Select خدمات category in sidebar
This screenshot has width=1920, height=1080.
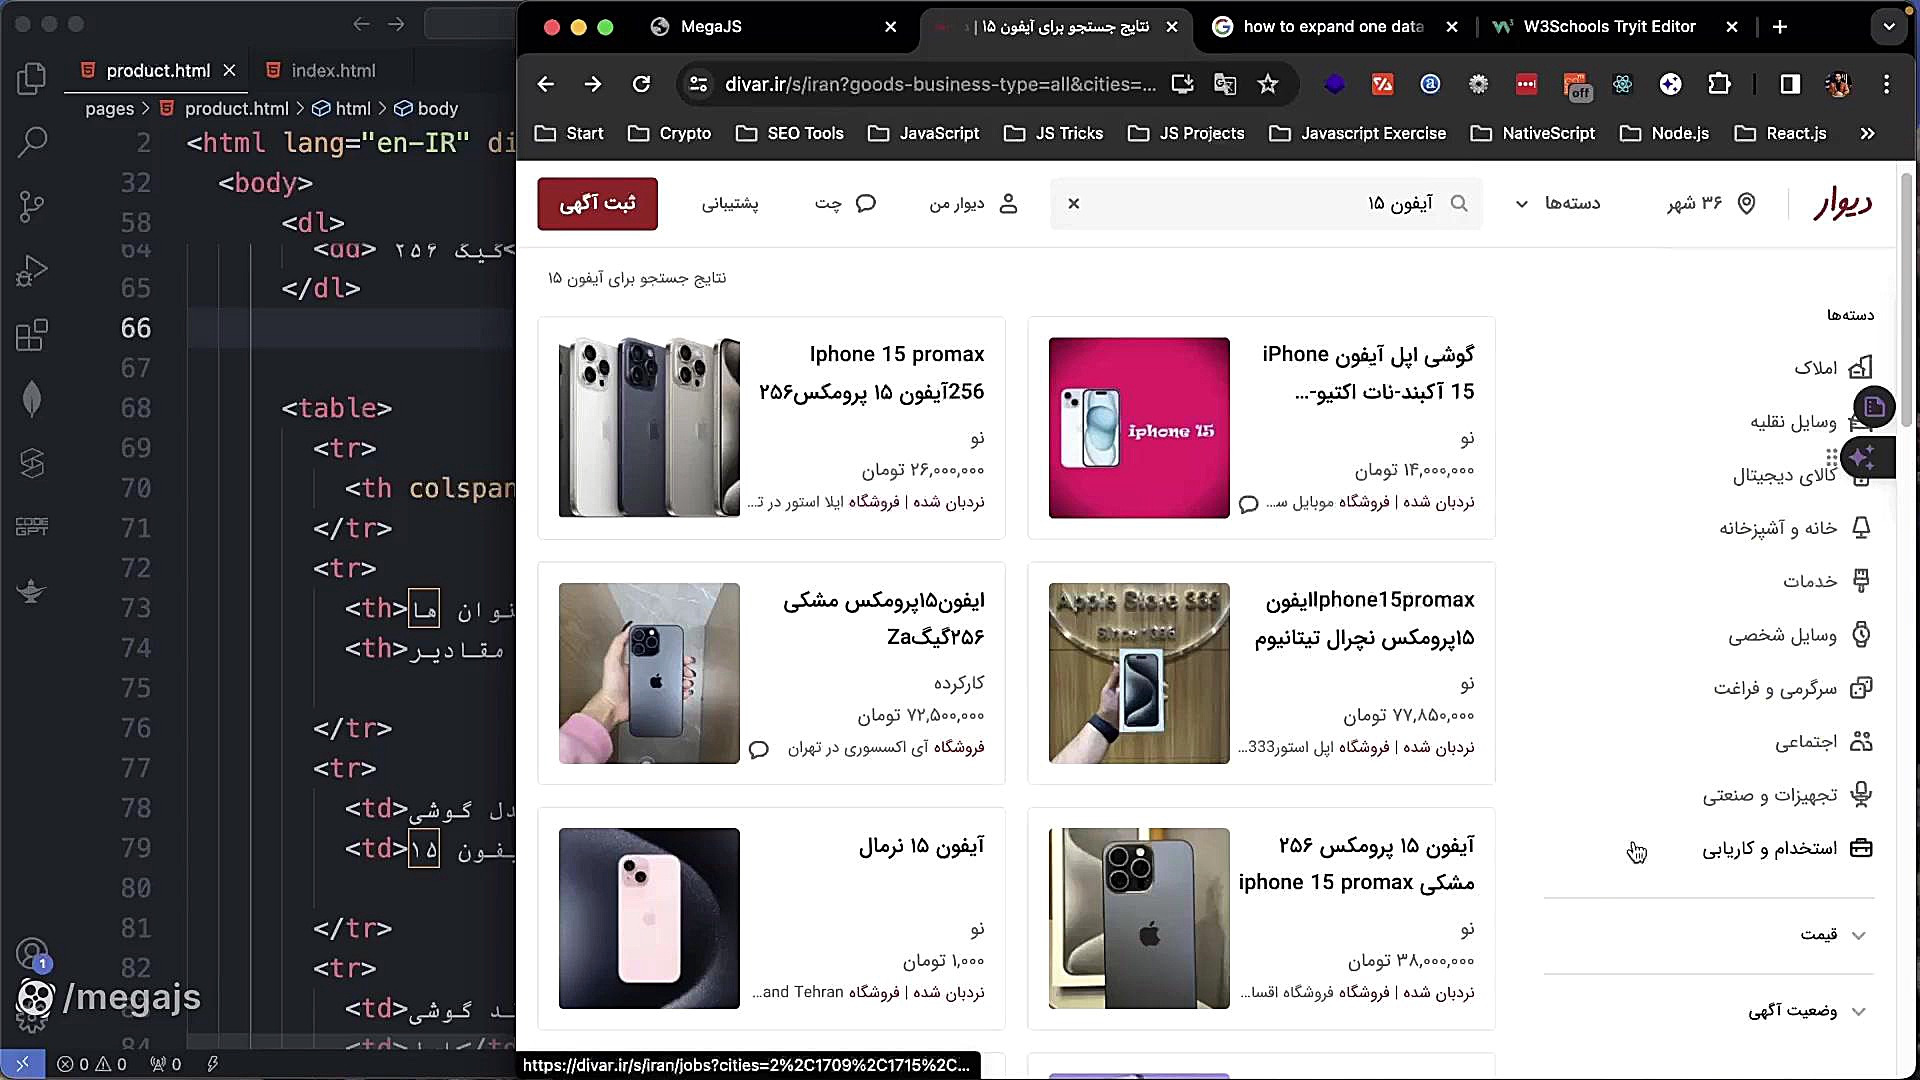click(x=1826, y=581)
